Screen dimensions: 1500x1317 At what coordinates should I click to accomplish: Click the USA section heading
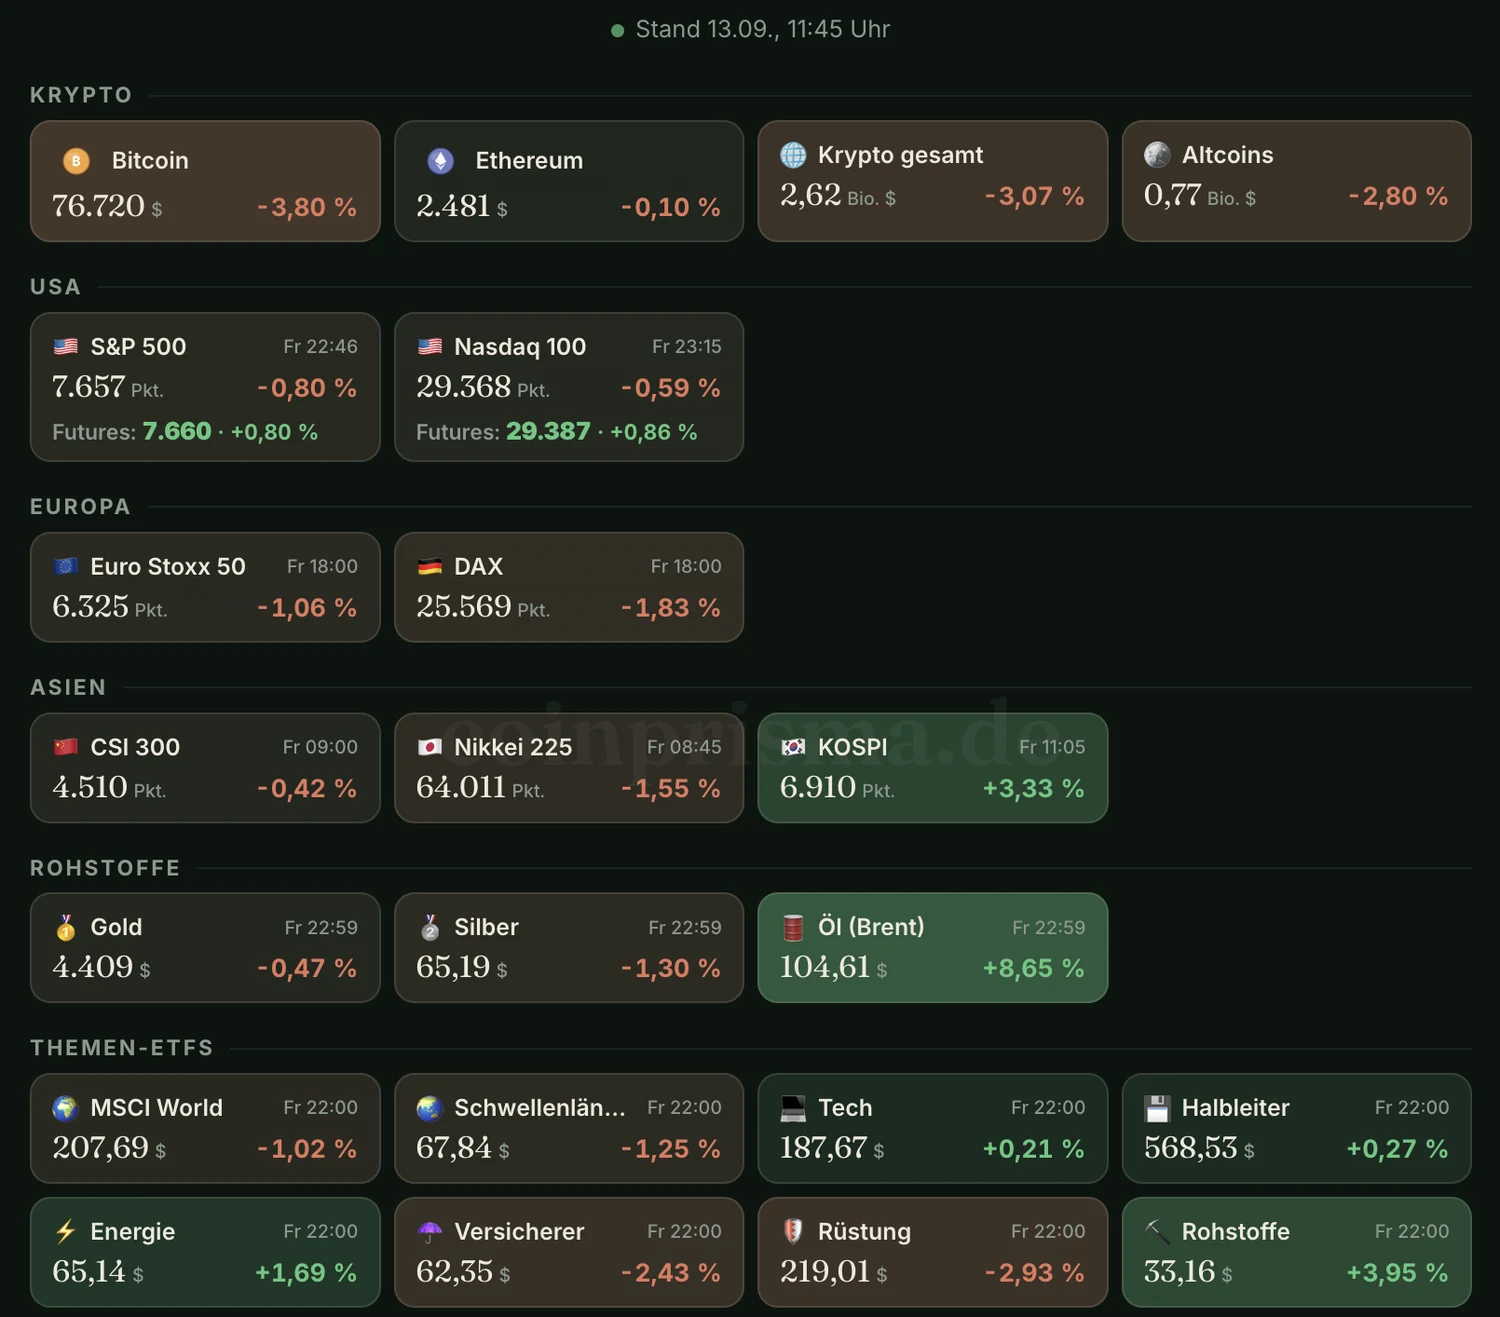[x=55, y=287]
